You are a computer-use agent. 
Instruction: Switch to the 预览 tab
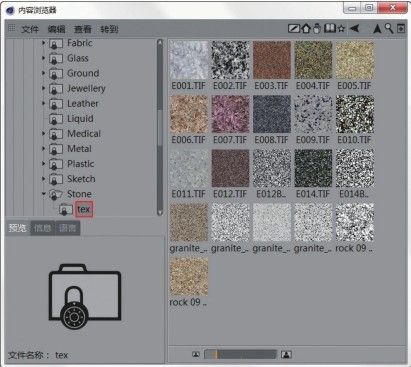pyautogui.click(x=18, y=228)
